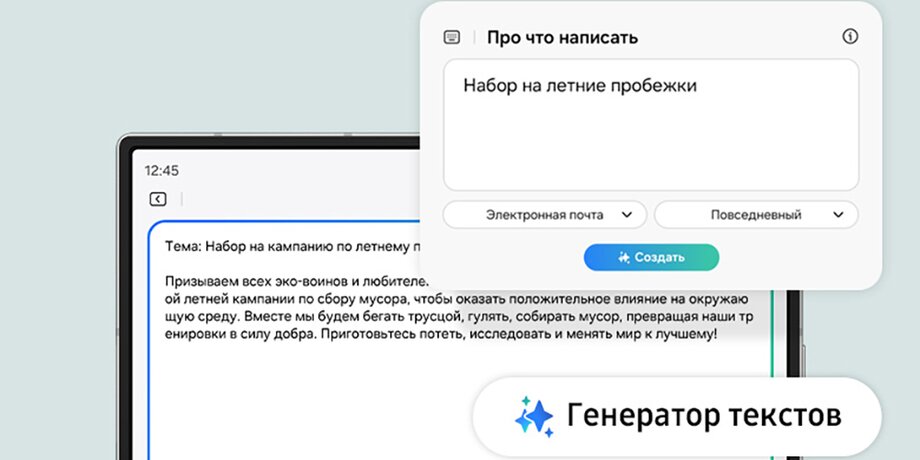Open the Электронная почта format dropdown
Viewport: 920px width, 460px height.
pyautogui.click(x=544, y=214)
